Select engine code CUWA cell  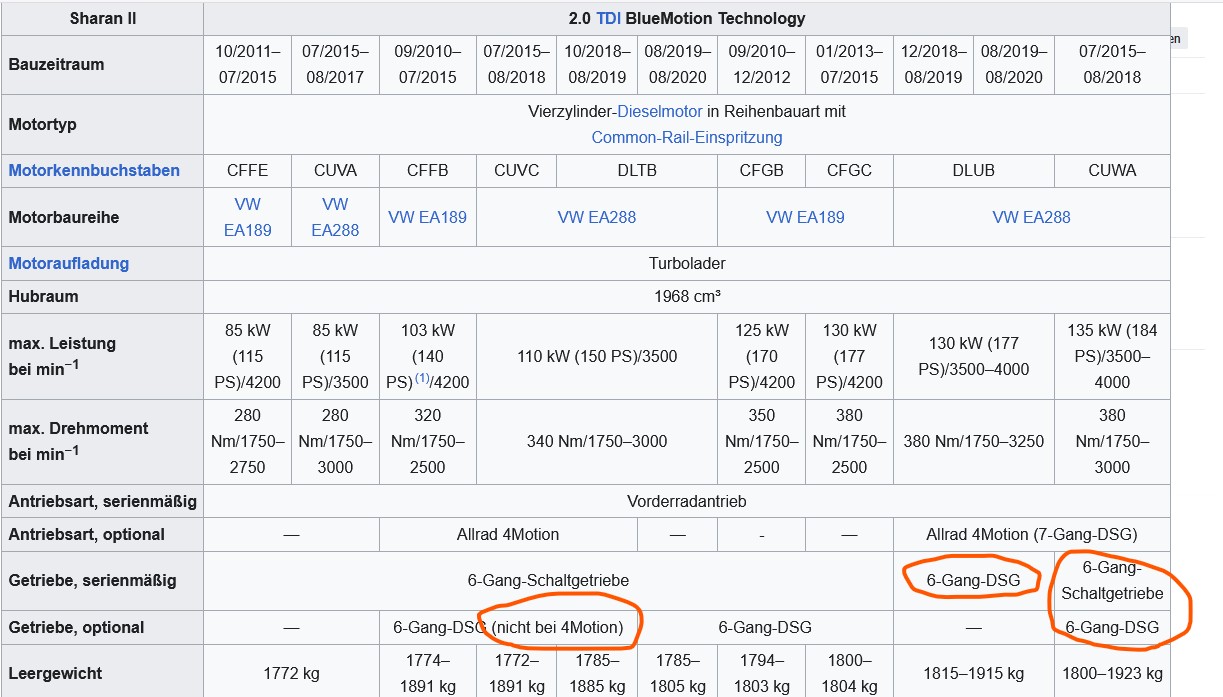[1112, 170]
